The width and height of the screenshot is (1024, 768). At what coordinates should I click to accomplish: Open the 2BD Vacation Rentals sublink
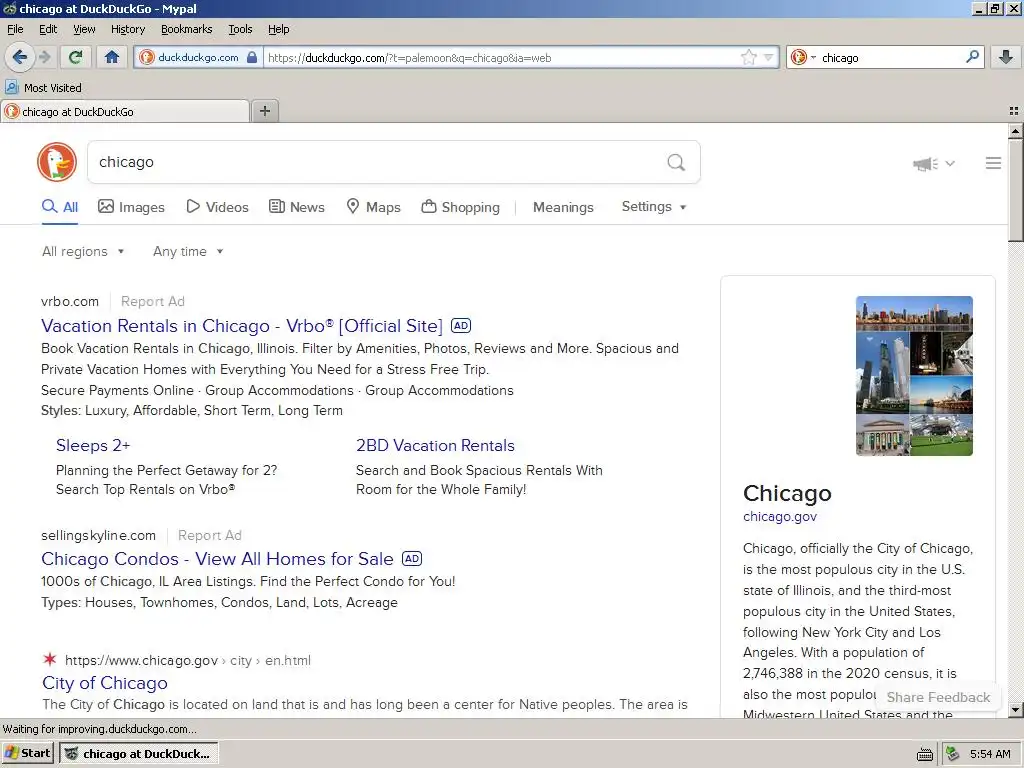(435, 445)
